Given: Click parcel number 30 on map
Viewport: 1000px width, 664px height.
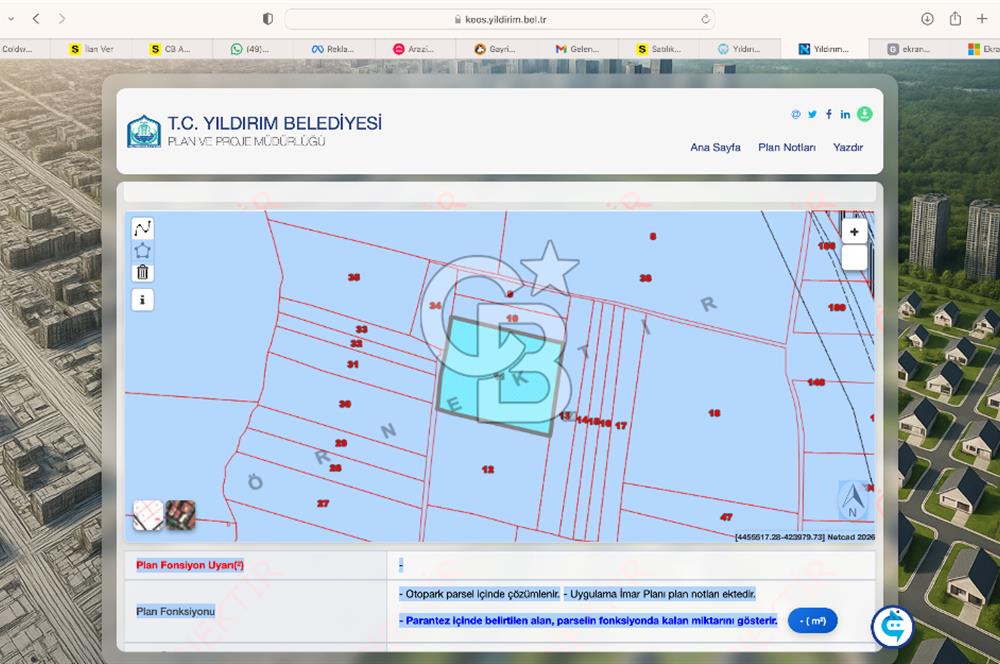Looking at the screenshot, I should tap(345, 404).
